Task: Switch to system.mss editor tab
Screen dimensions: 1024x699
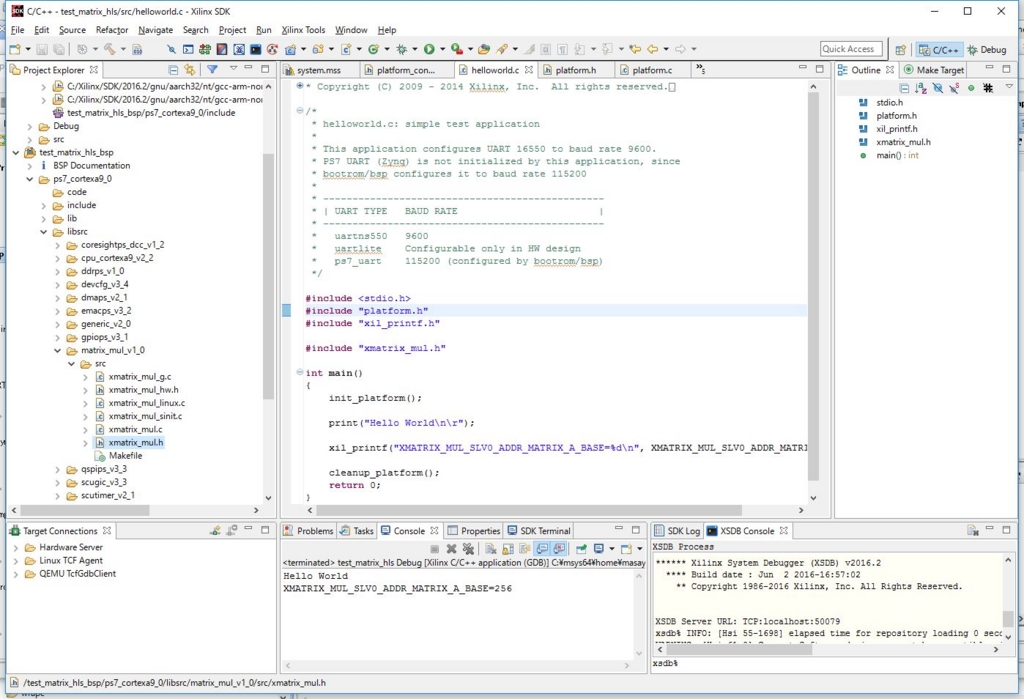Action: pos(319,70)
